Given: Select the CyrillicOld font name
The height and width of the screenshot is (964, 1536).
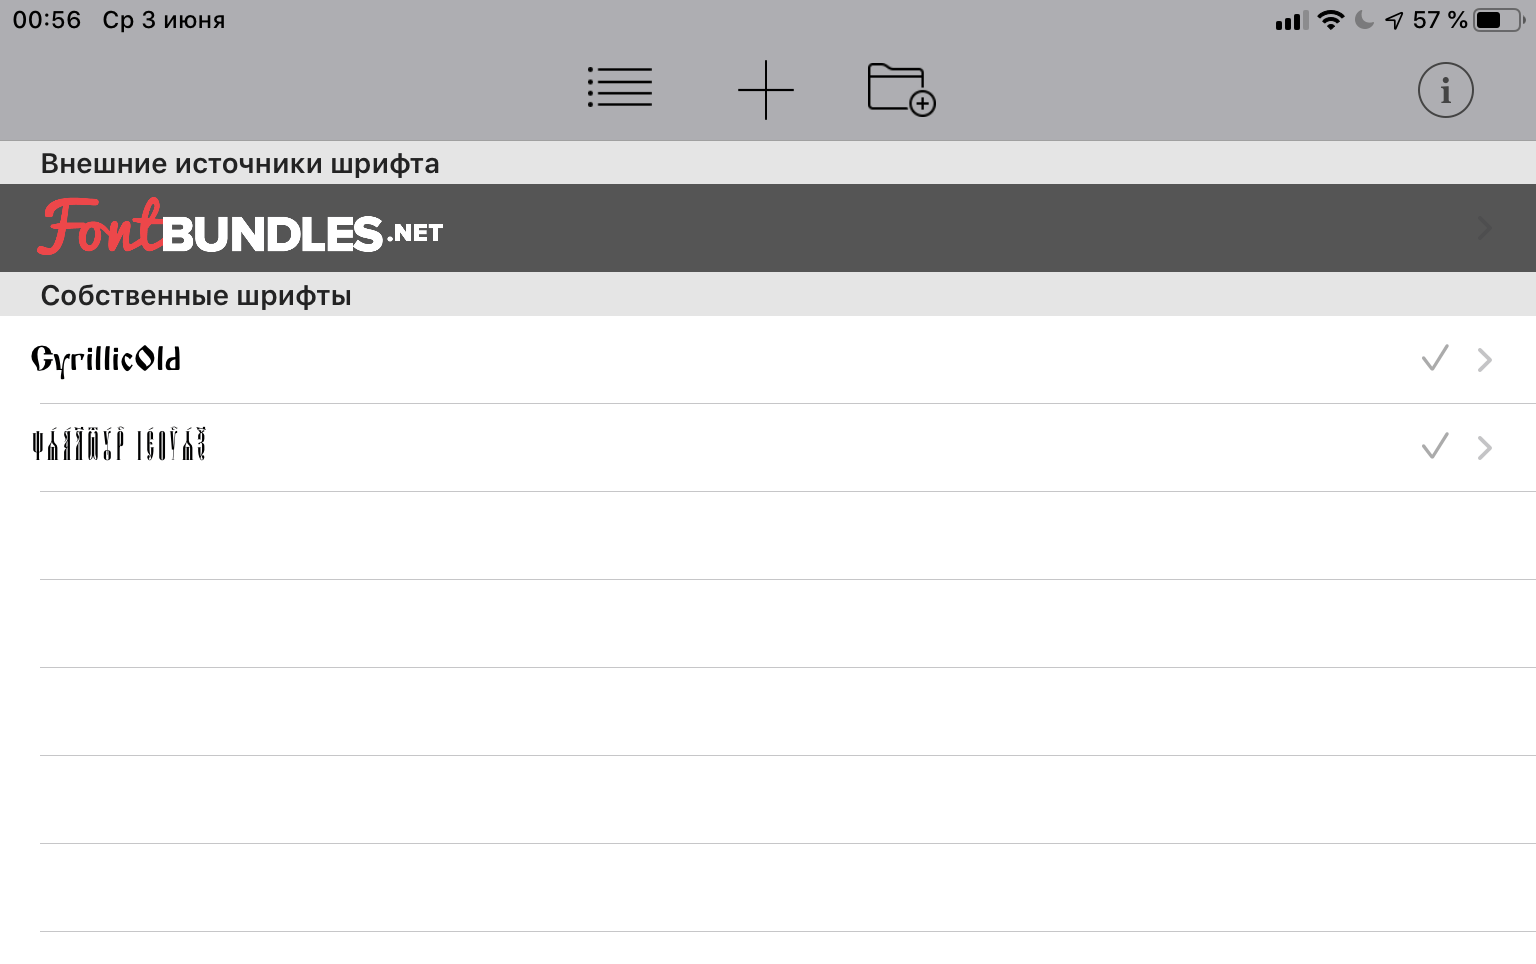Looking at the screenshot, I should click(106, 360).
